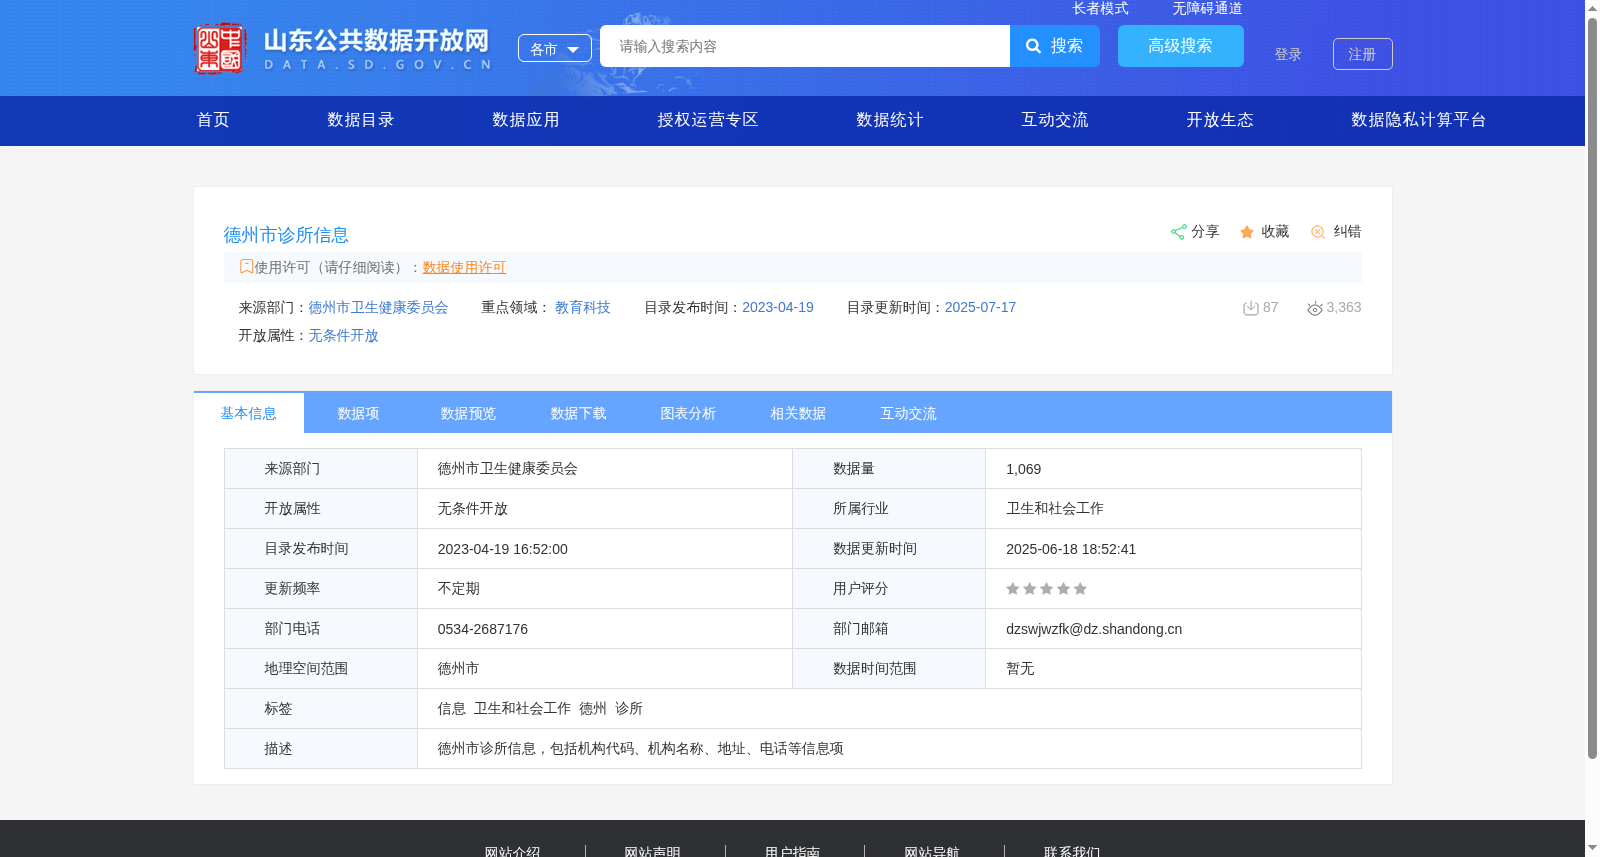Click the 德州市诊所信息 title
The width and height of the screenshot is (1600, 857).
click(x=286, y=235)
